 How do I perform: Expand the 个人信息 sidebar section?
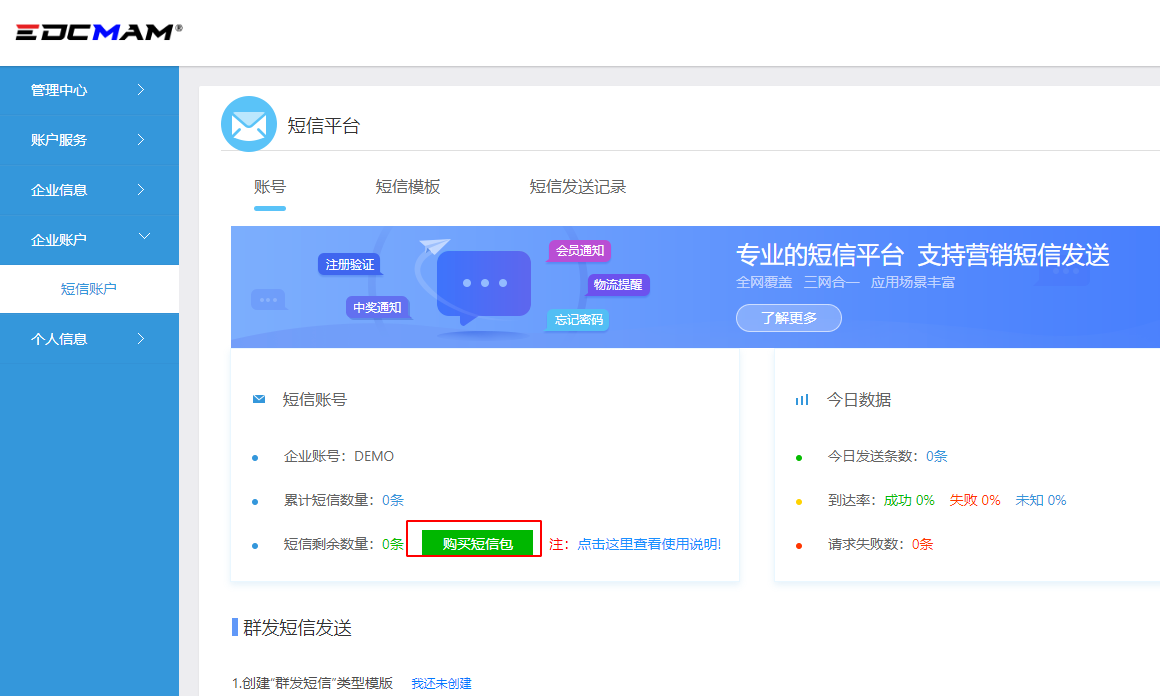point(89,339)
